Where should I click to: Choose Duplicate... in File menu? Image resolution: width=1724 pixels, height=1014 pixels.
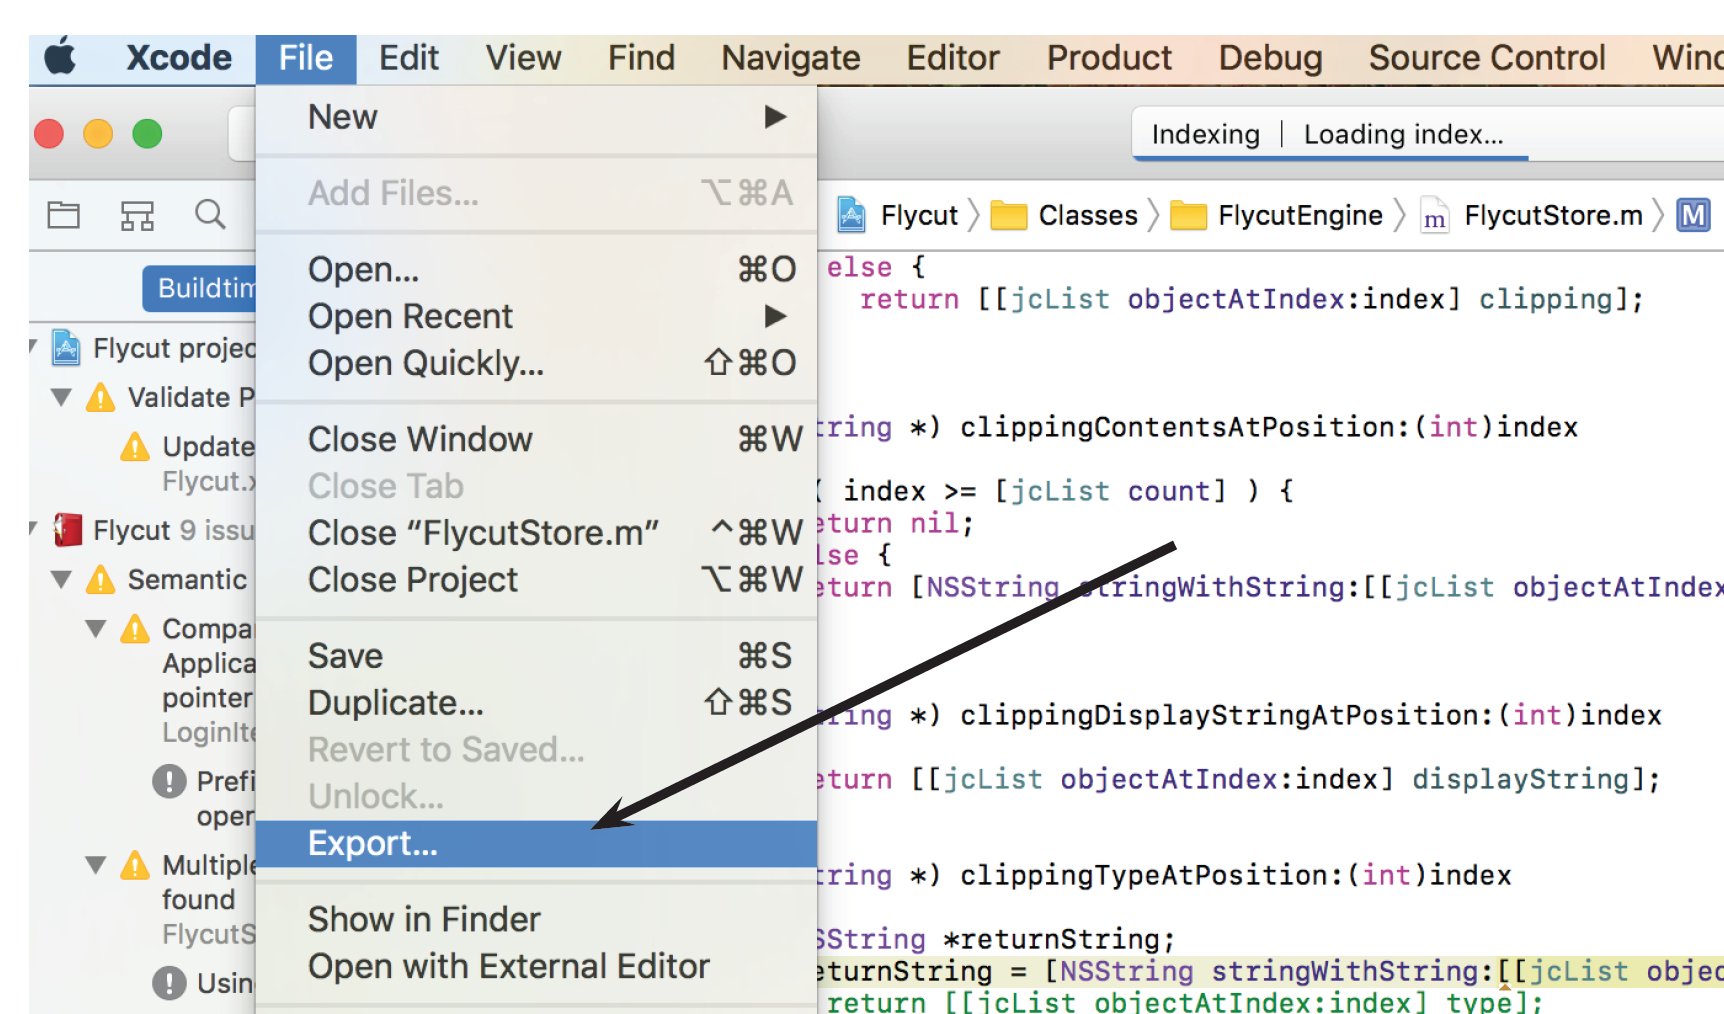(536, 703)
